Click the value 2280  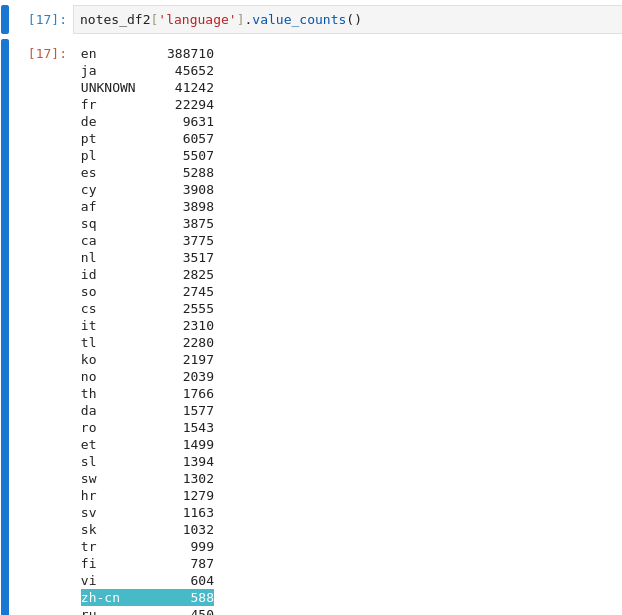(198, 343)
